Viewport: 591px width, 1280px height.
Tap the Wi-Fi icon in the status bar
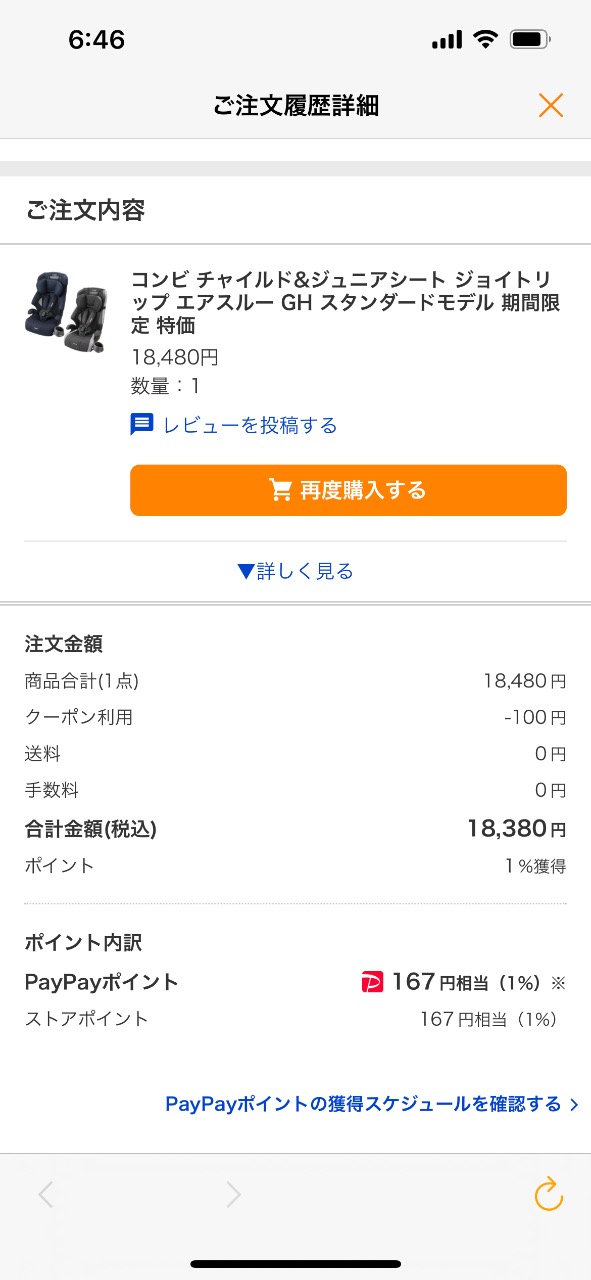(486, 40)
